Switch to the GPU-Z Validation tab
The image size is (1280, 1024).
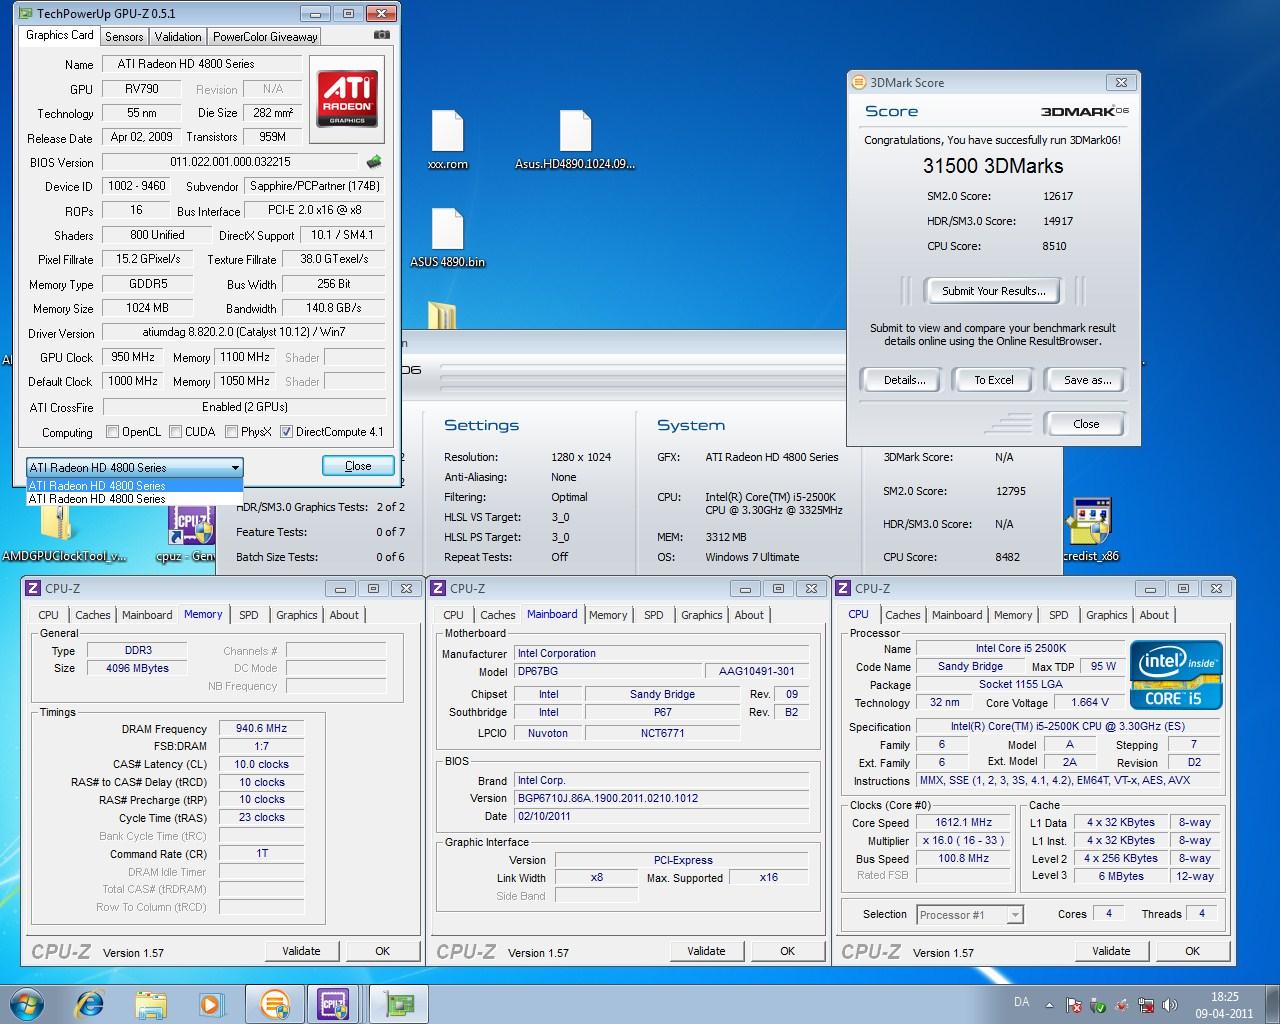point(178,37)
